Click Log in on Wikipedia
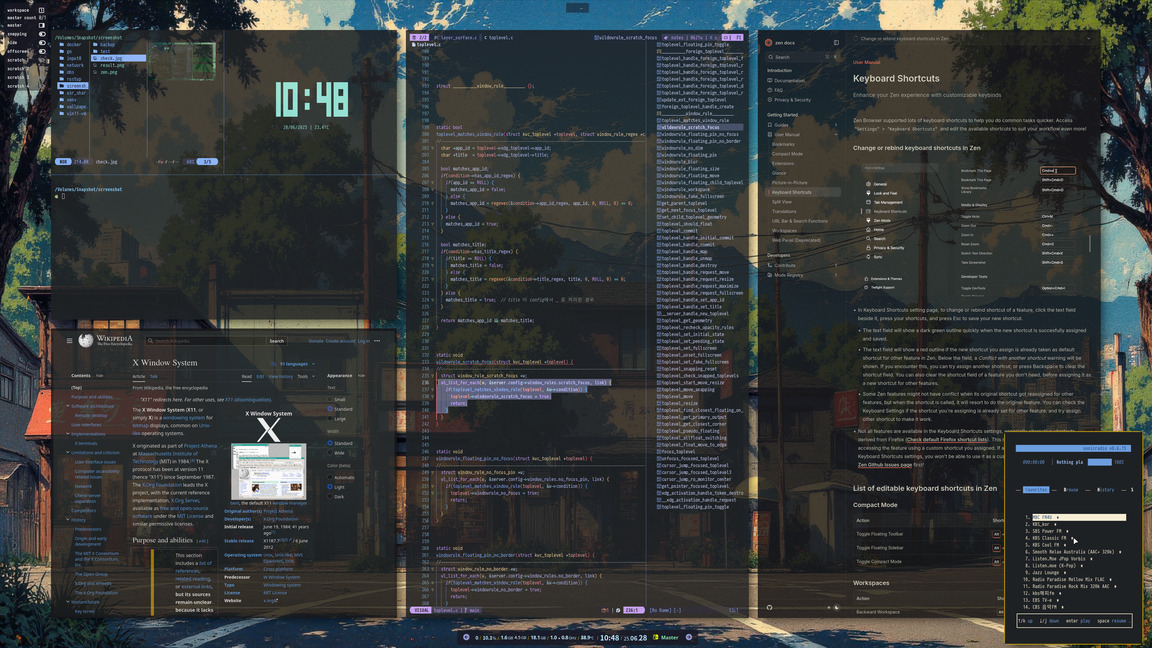 tap(364, 341)
